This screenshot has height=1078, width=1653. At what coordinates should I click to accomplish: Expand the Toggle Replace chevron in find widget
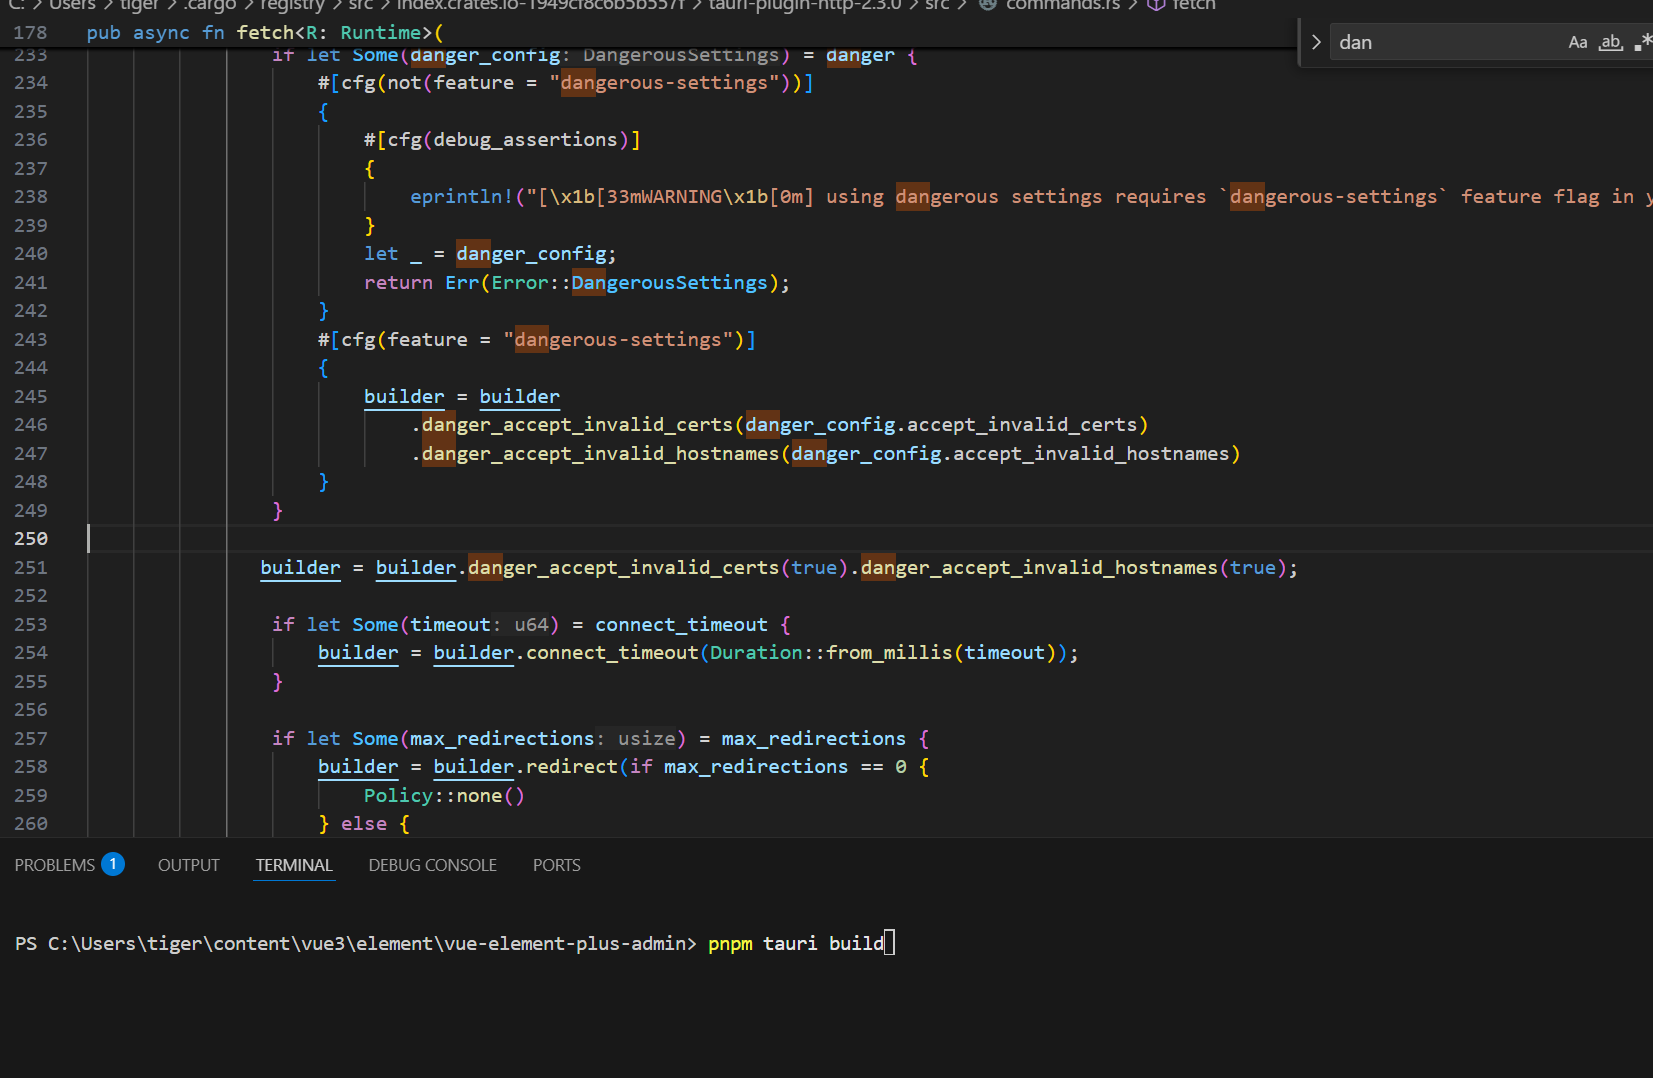pos(1316,42)
